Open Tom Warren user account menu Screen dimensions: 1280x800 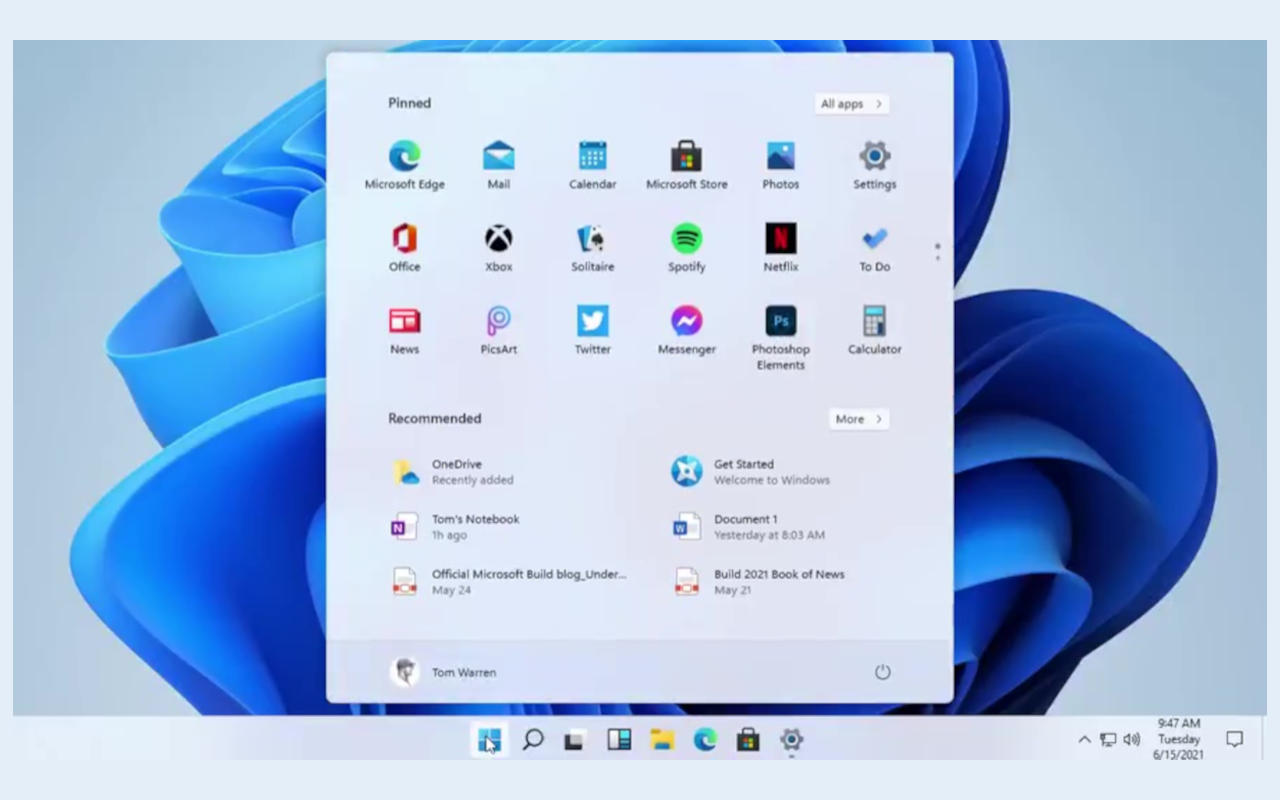444,672
